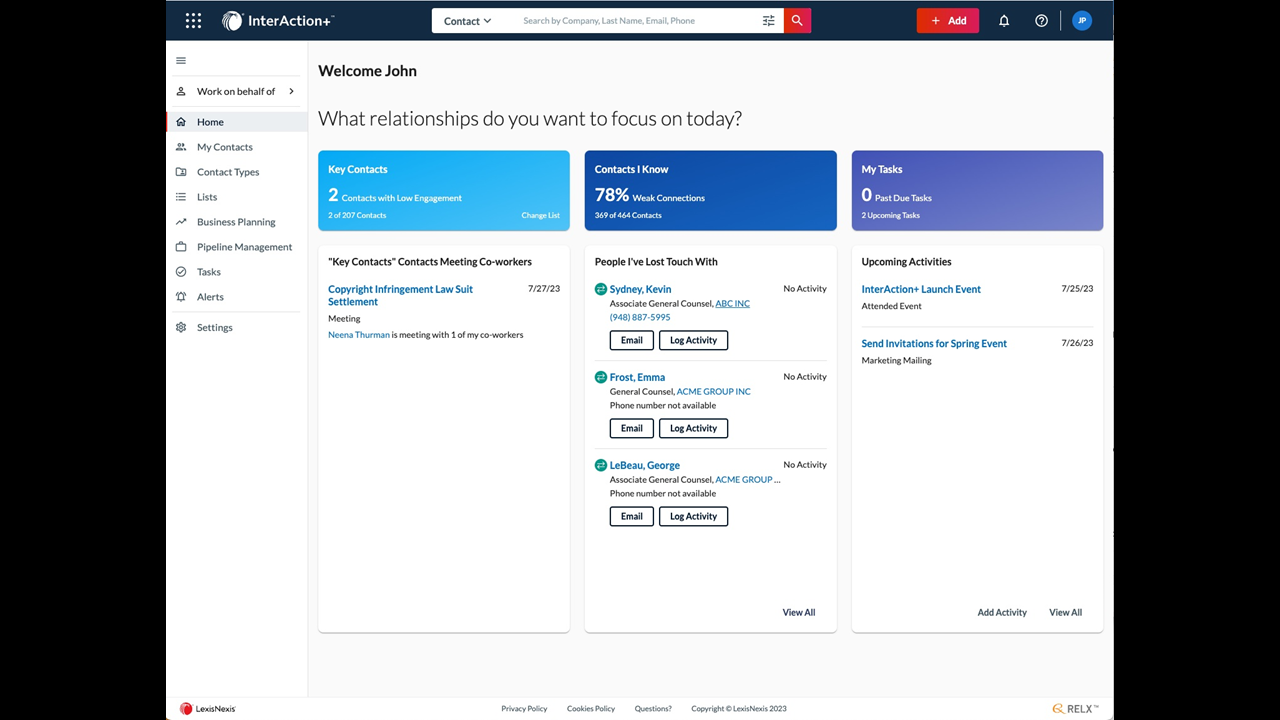Viewport: 1280px width, 720px height.
Task: View All people I've lost touch with
Action: click(x=799, y=612)
